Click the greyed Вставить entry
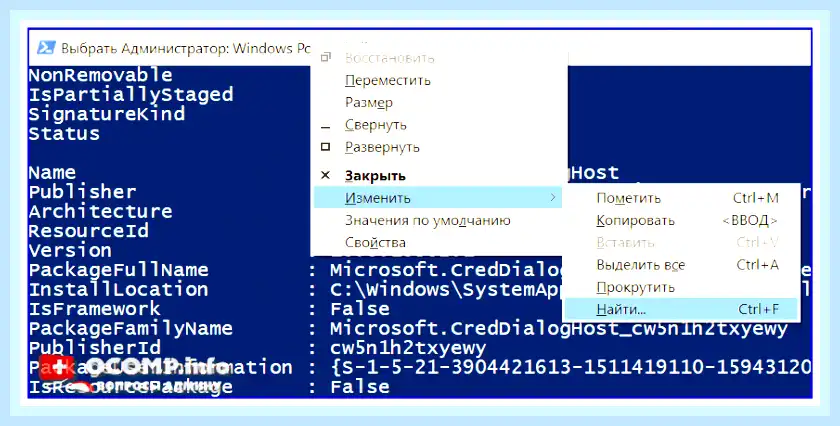The image size is (840, 426). click(x=625, y=243)
